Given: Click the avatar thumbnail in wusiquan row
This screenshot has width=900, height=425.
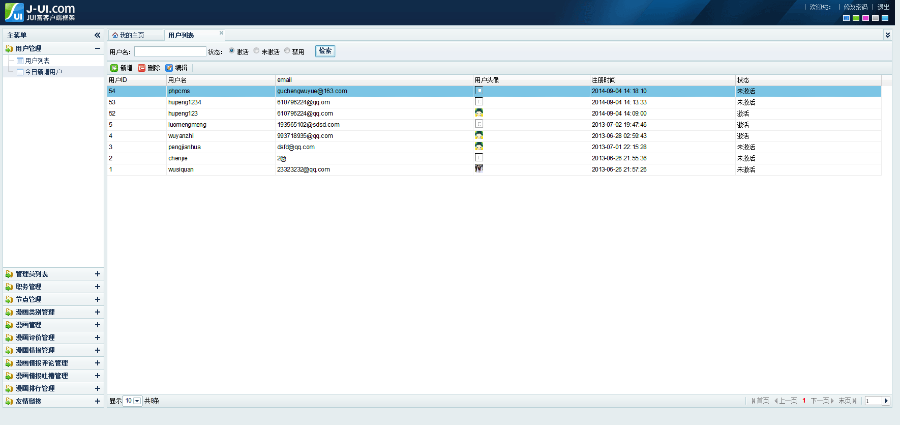Looking at the screenshot, I should (x=479, y=169).
